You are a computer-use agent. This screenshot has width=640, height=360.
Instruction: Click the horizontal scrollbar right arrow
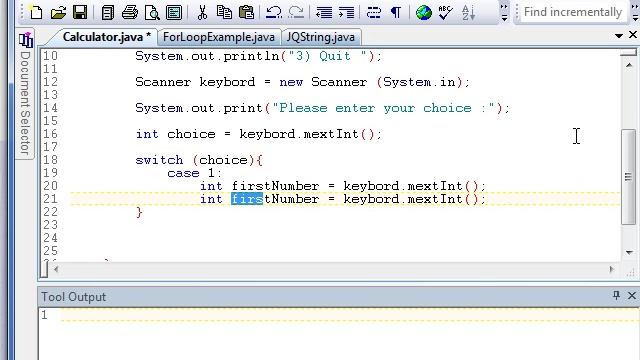pos(611,269)
